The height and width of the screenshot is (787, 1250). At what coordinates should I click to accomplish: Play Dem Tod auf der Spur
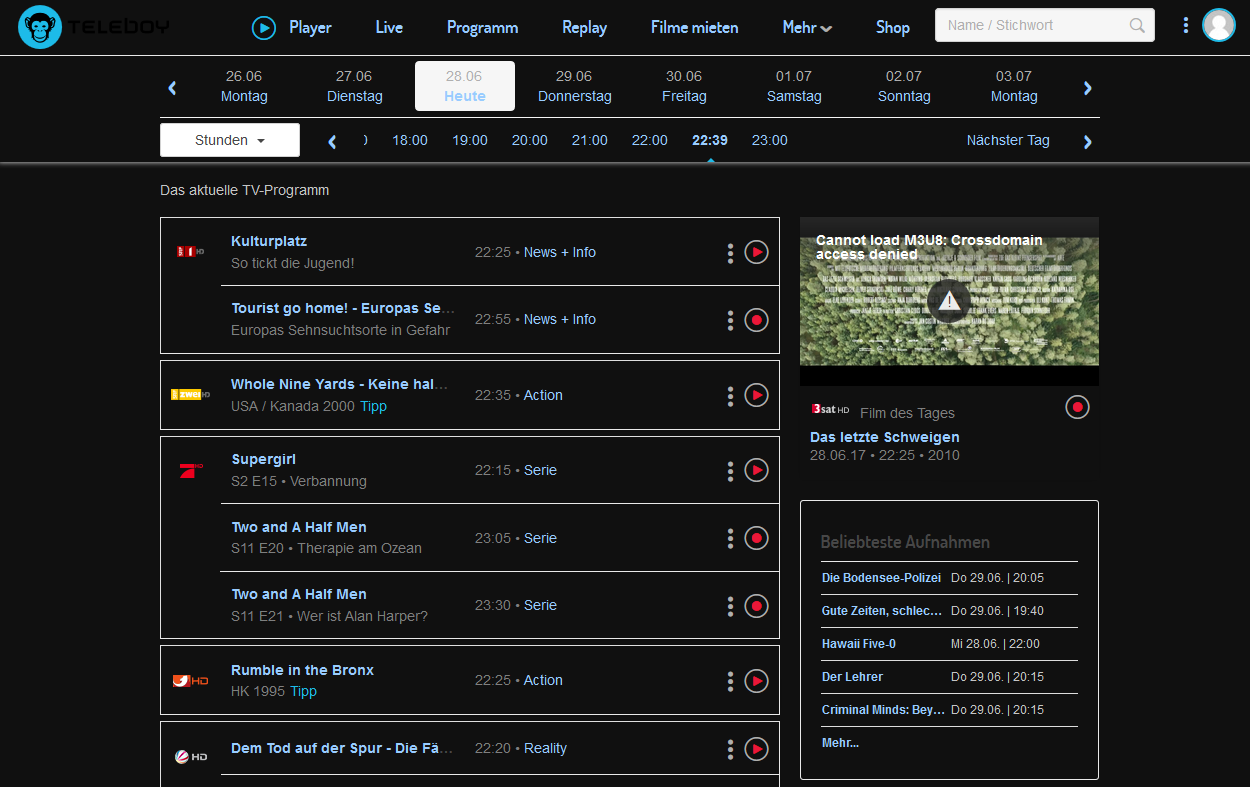click(757, 749)
